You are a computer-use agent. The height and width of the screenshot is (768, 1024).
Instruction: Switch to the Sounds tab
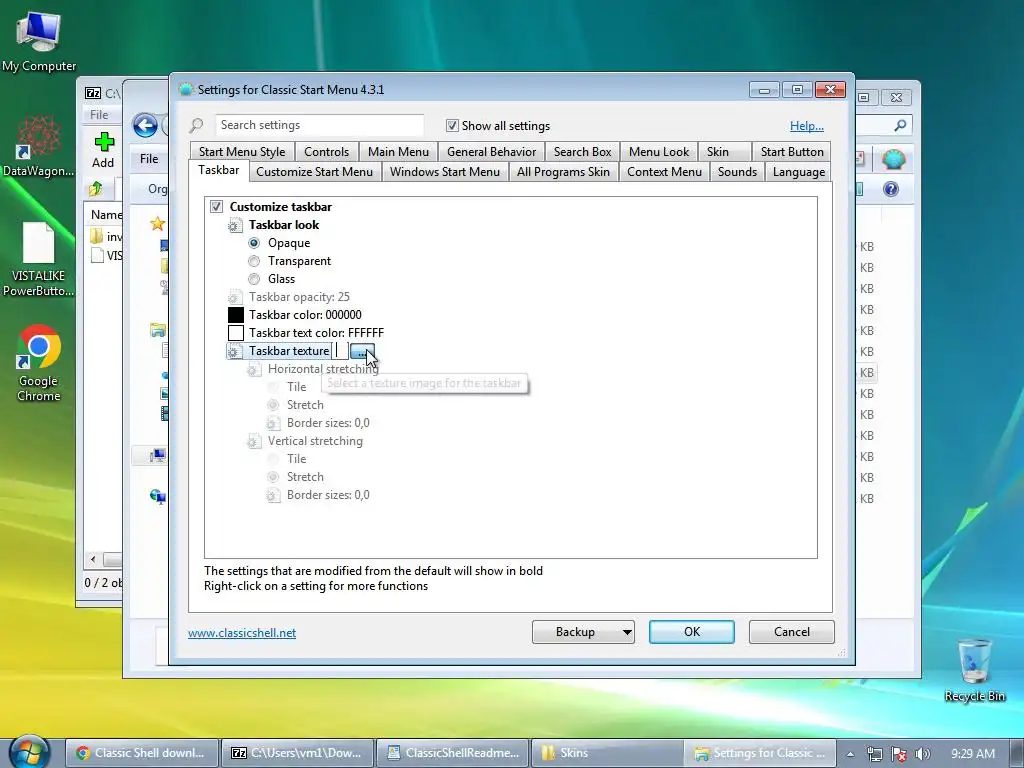(x=737, y=172)
